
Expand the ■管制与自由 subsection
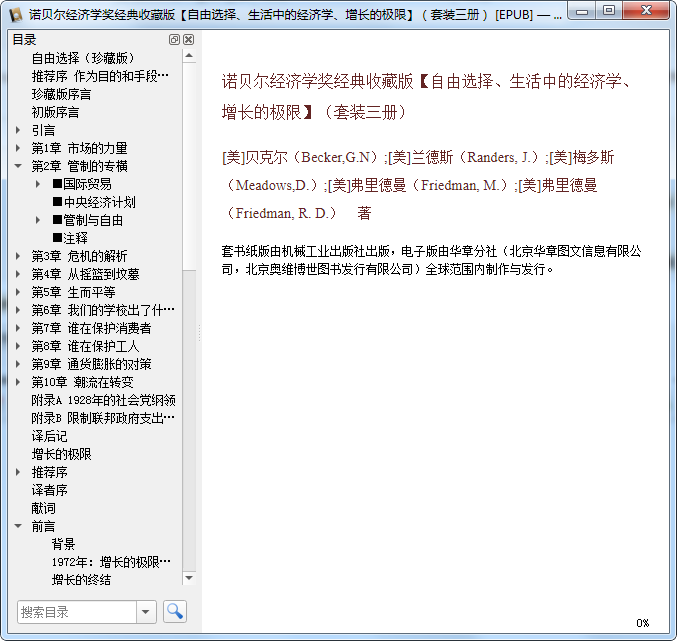point(38,220)
